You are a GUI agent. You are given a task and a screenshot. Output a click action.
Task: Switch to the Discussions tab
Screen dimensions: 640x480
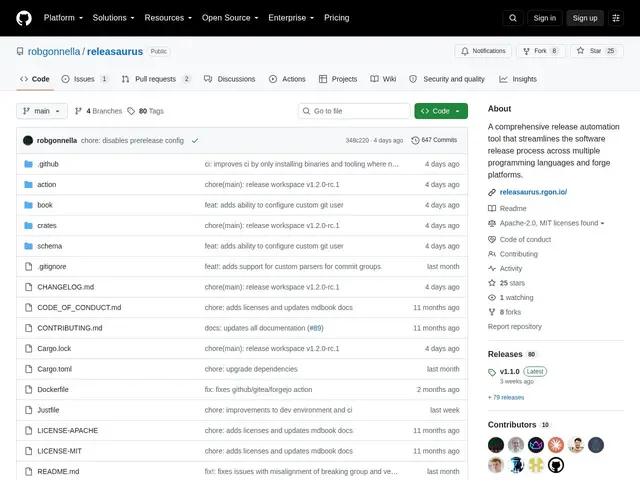click(x=229, y=79)
